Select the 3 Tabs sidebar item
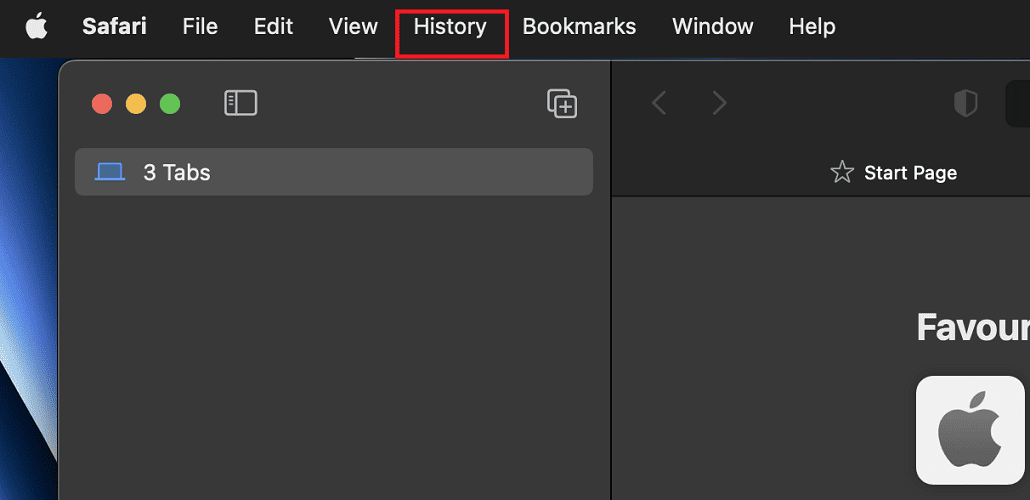 (333, 172)
